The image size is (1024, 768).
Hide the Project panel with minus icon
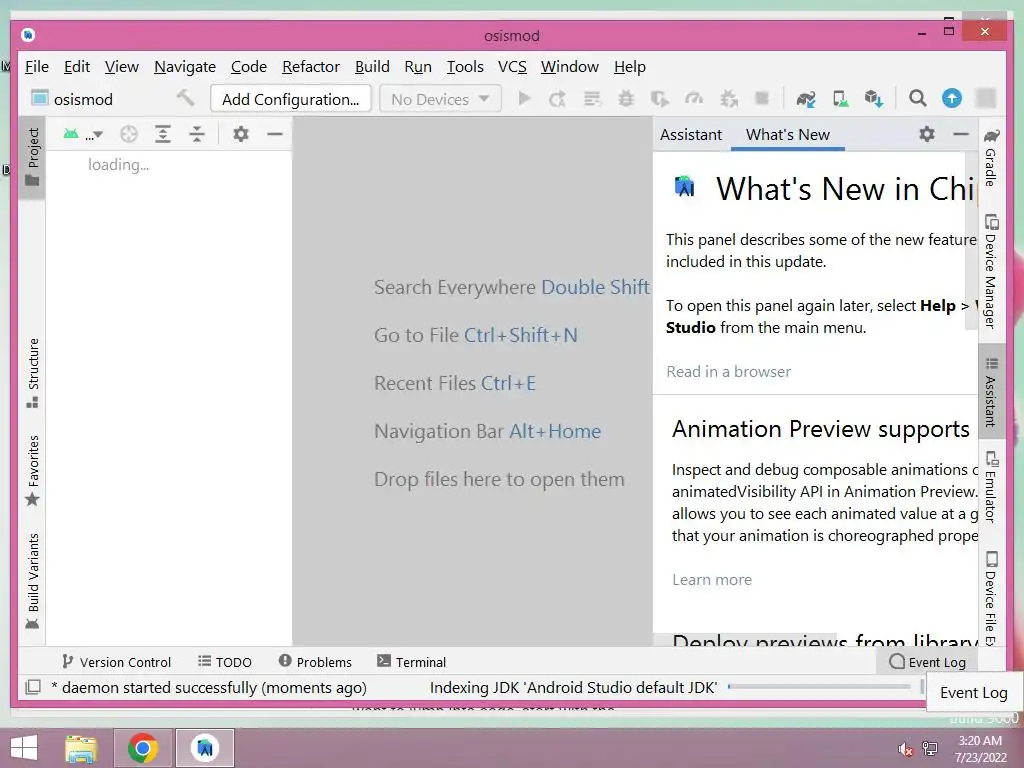275,134
